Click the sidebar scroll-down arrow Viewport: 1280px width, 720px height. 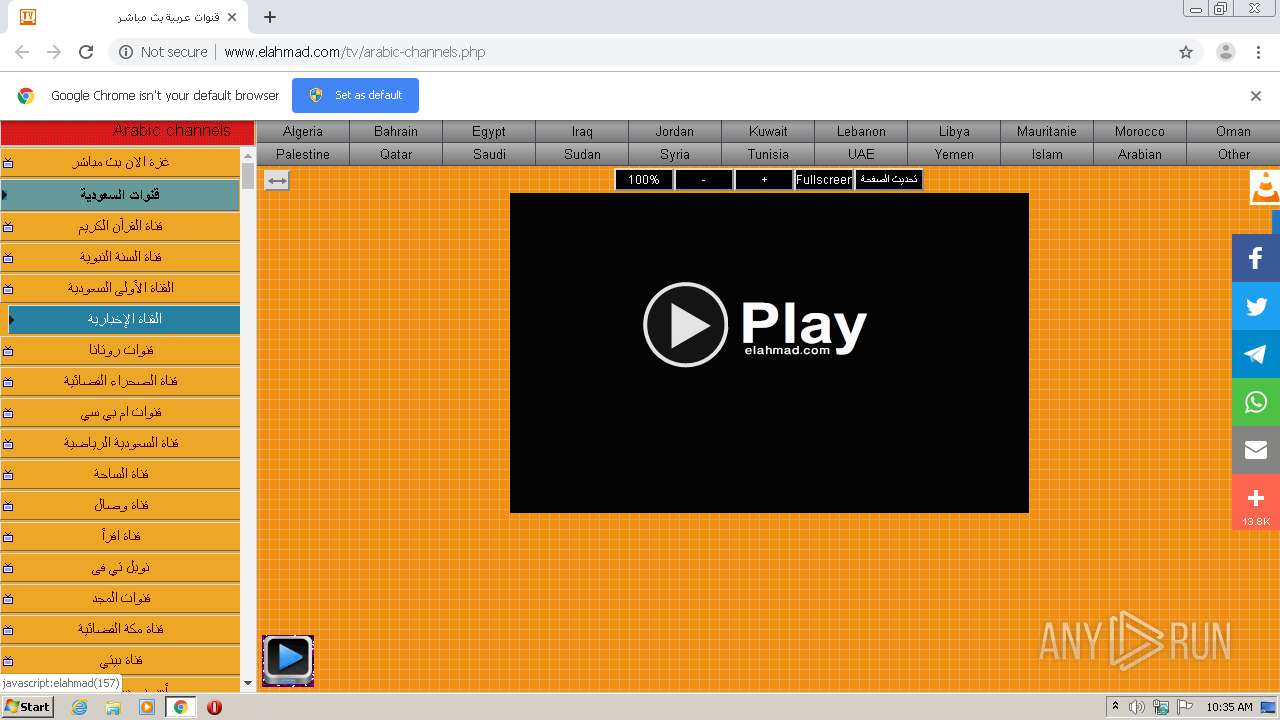click(248, 683)
